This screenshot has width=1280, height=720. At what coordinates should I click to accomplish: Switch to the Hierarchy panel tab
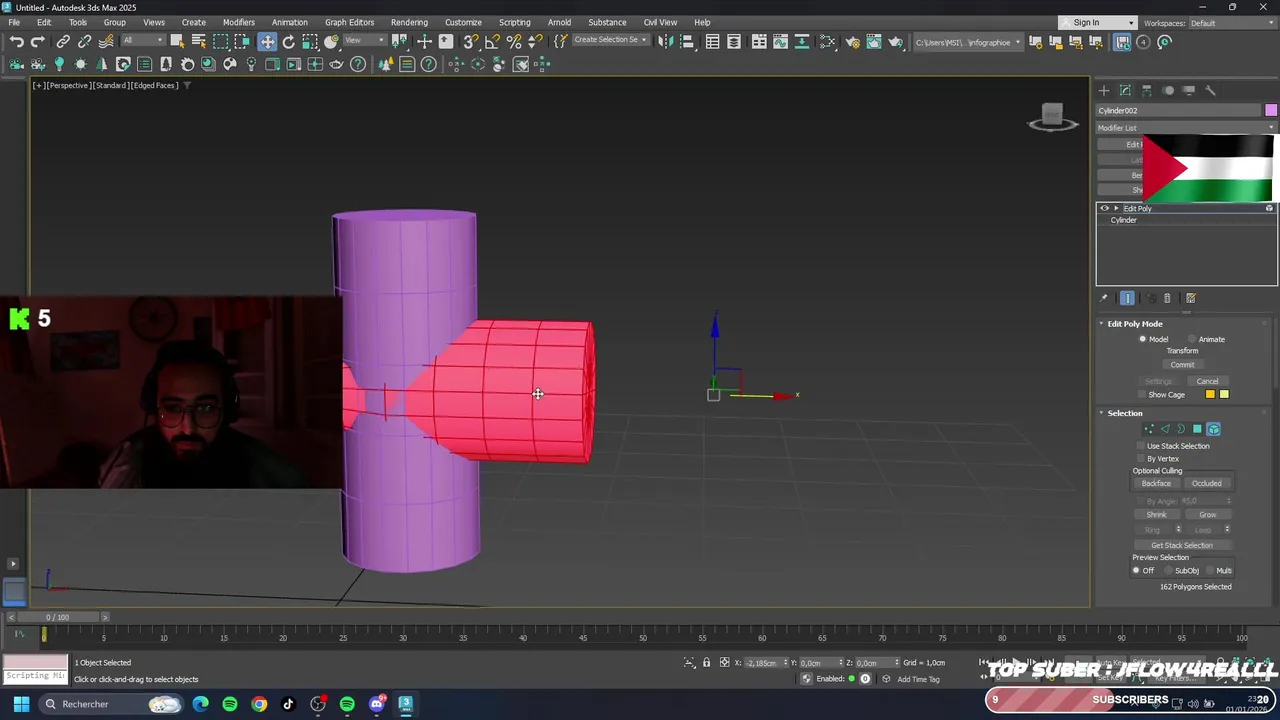point(1146,90)
